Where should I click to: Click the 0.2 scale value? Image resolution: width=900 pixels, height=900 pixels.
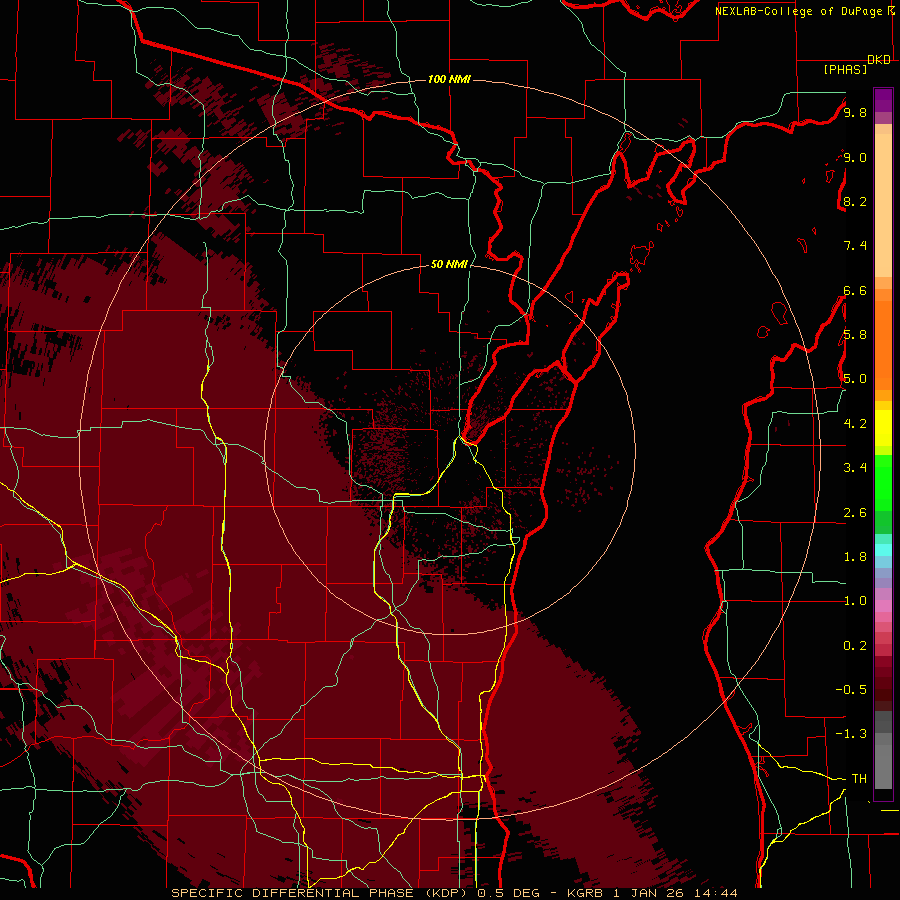point(855,646)
